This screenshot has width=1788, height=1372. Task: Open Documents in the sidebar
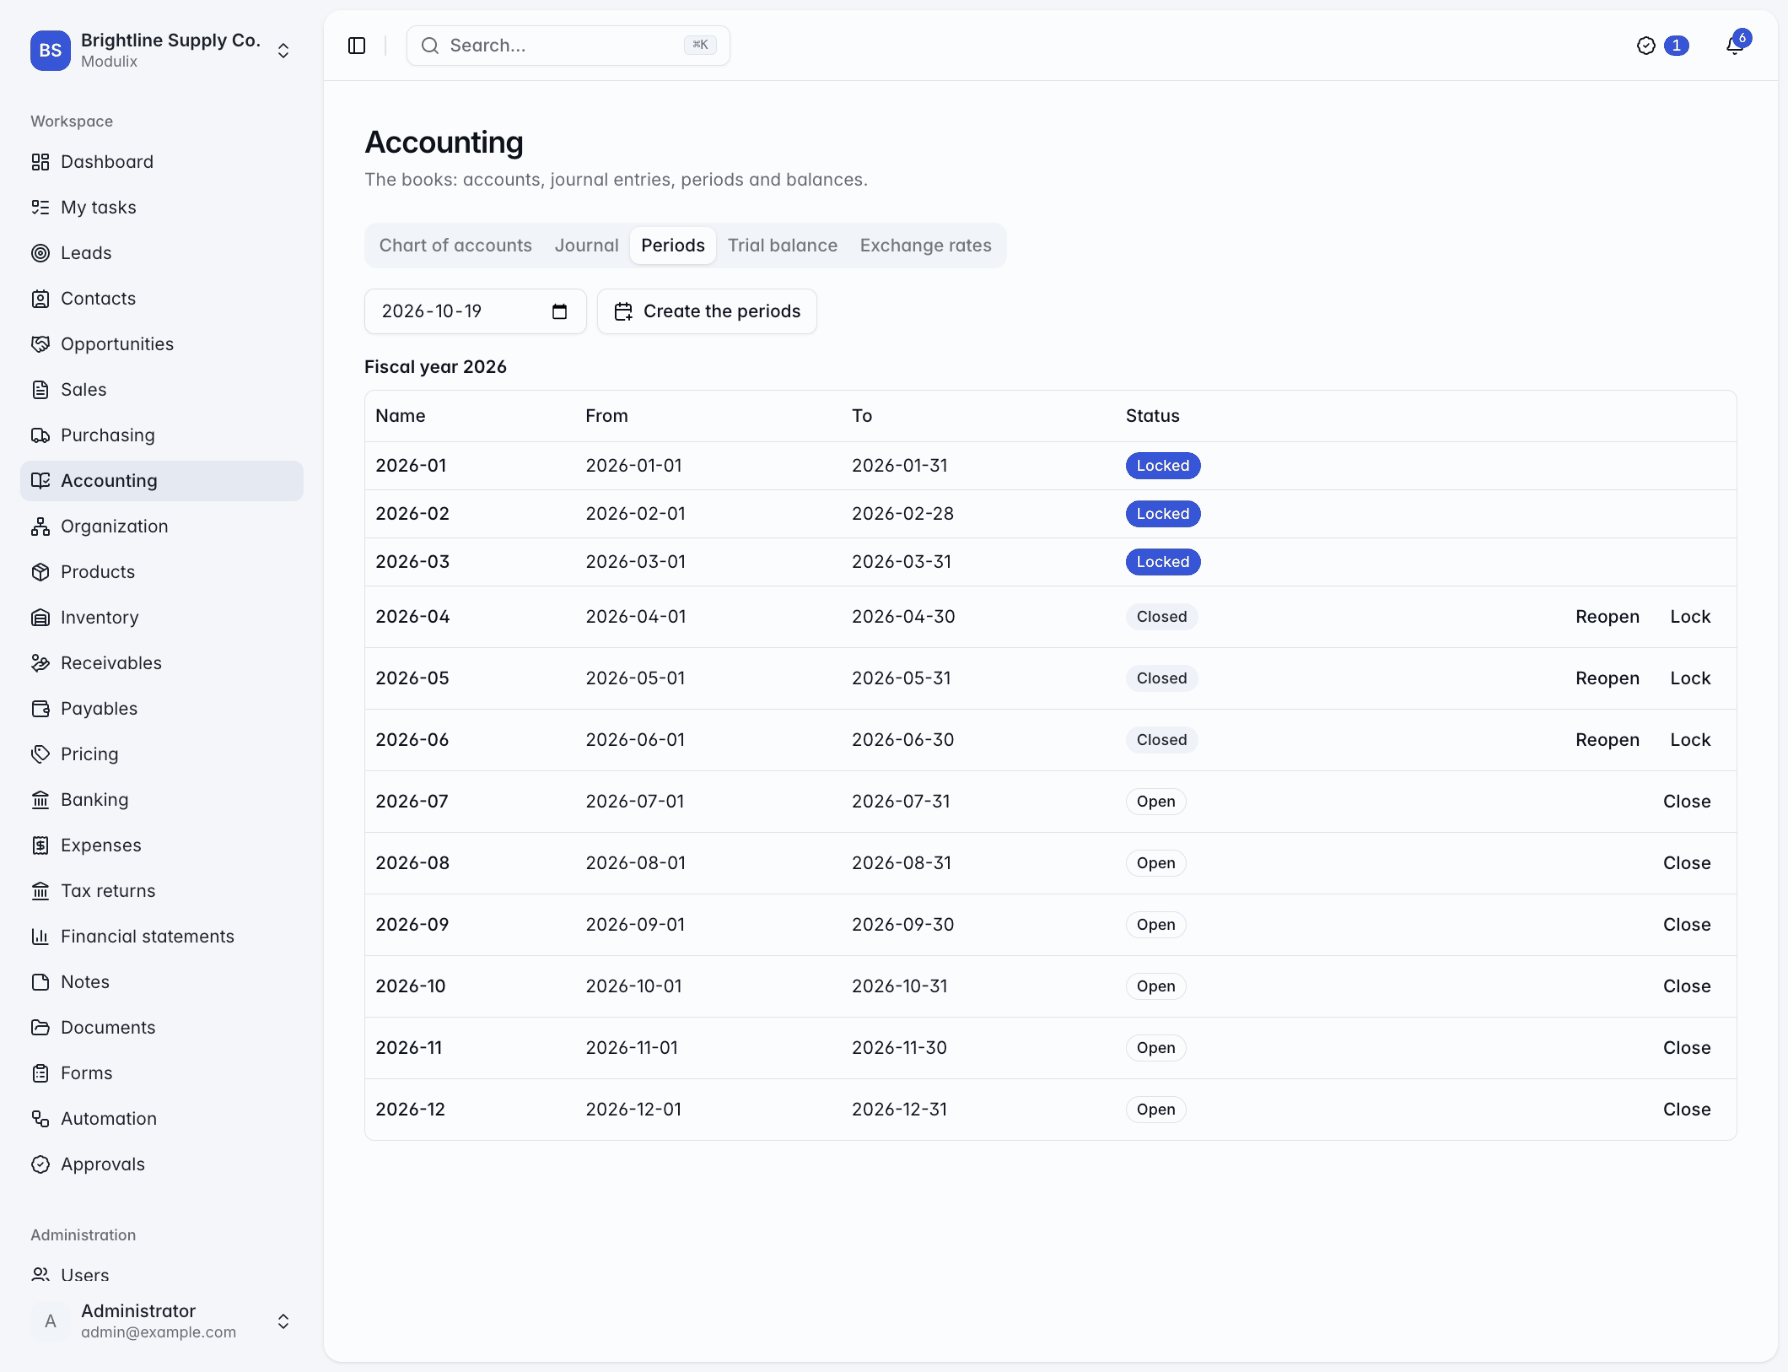162,1027
